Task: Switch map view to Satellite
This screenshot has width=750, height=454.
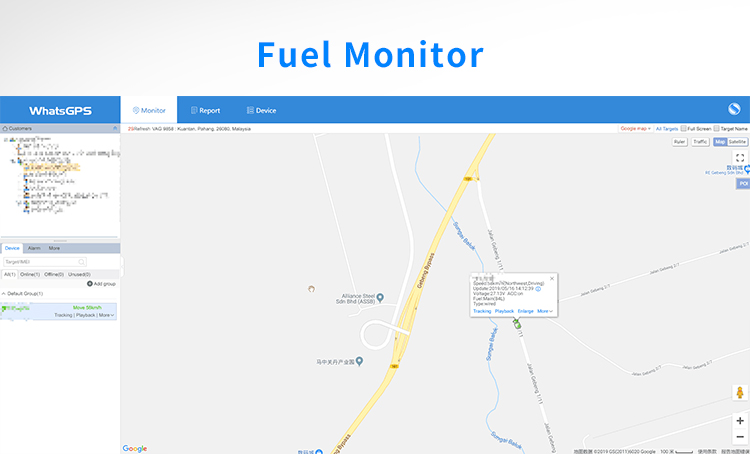Action: [x=737, y=142]
